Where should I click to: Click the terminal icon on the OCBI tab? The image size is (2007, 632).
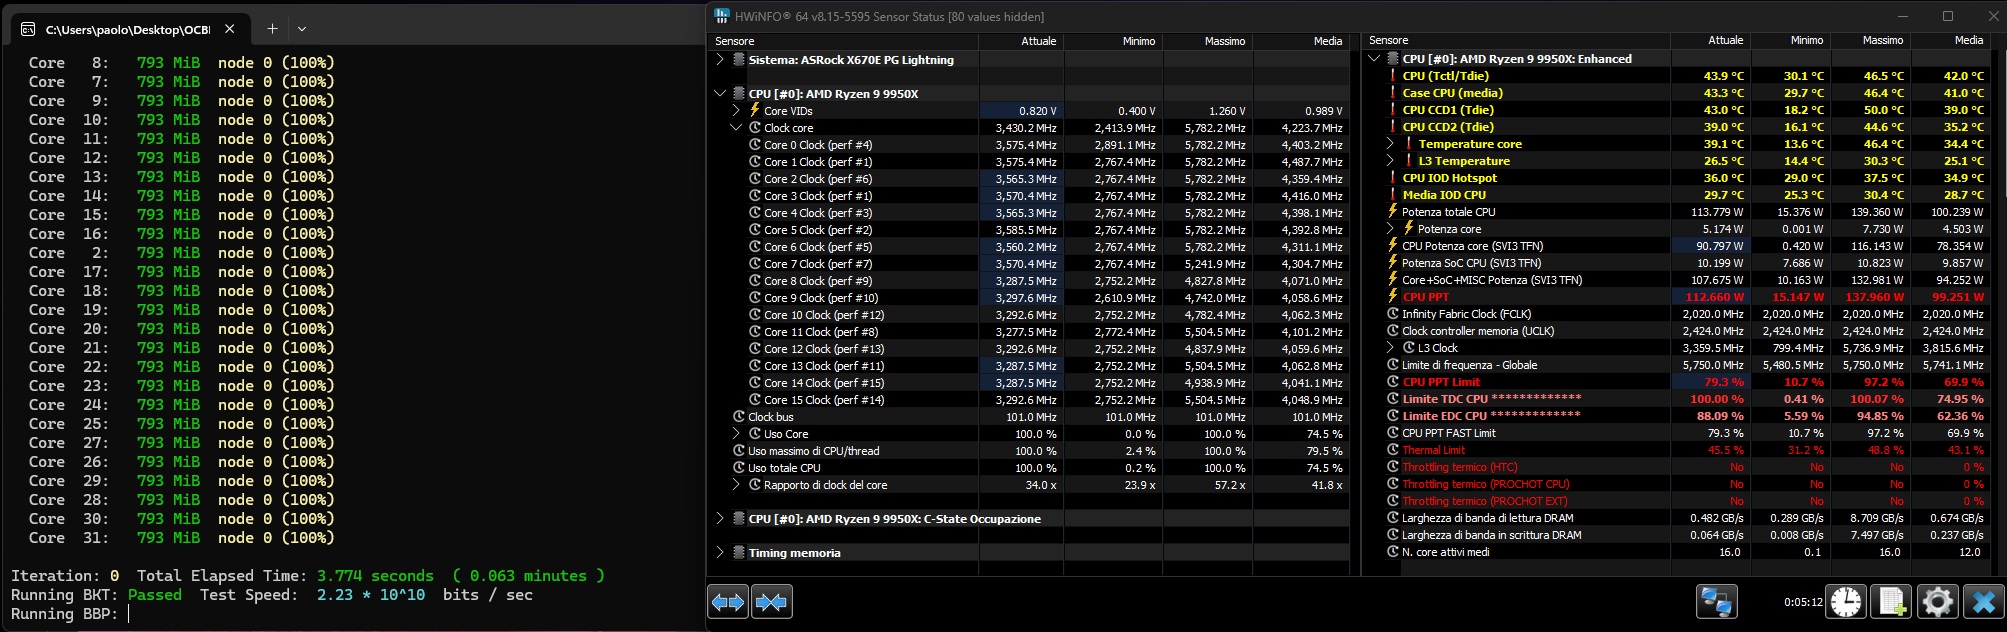click(29, 30)
